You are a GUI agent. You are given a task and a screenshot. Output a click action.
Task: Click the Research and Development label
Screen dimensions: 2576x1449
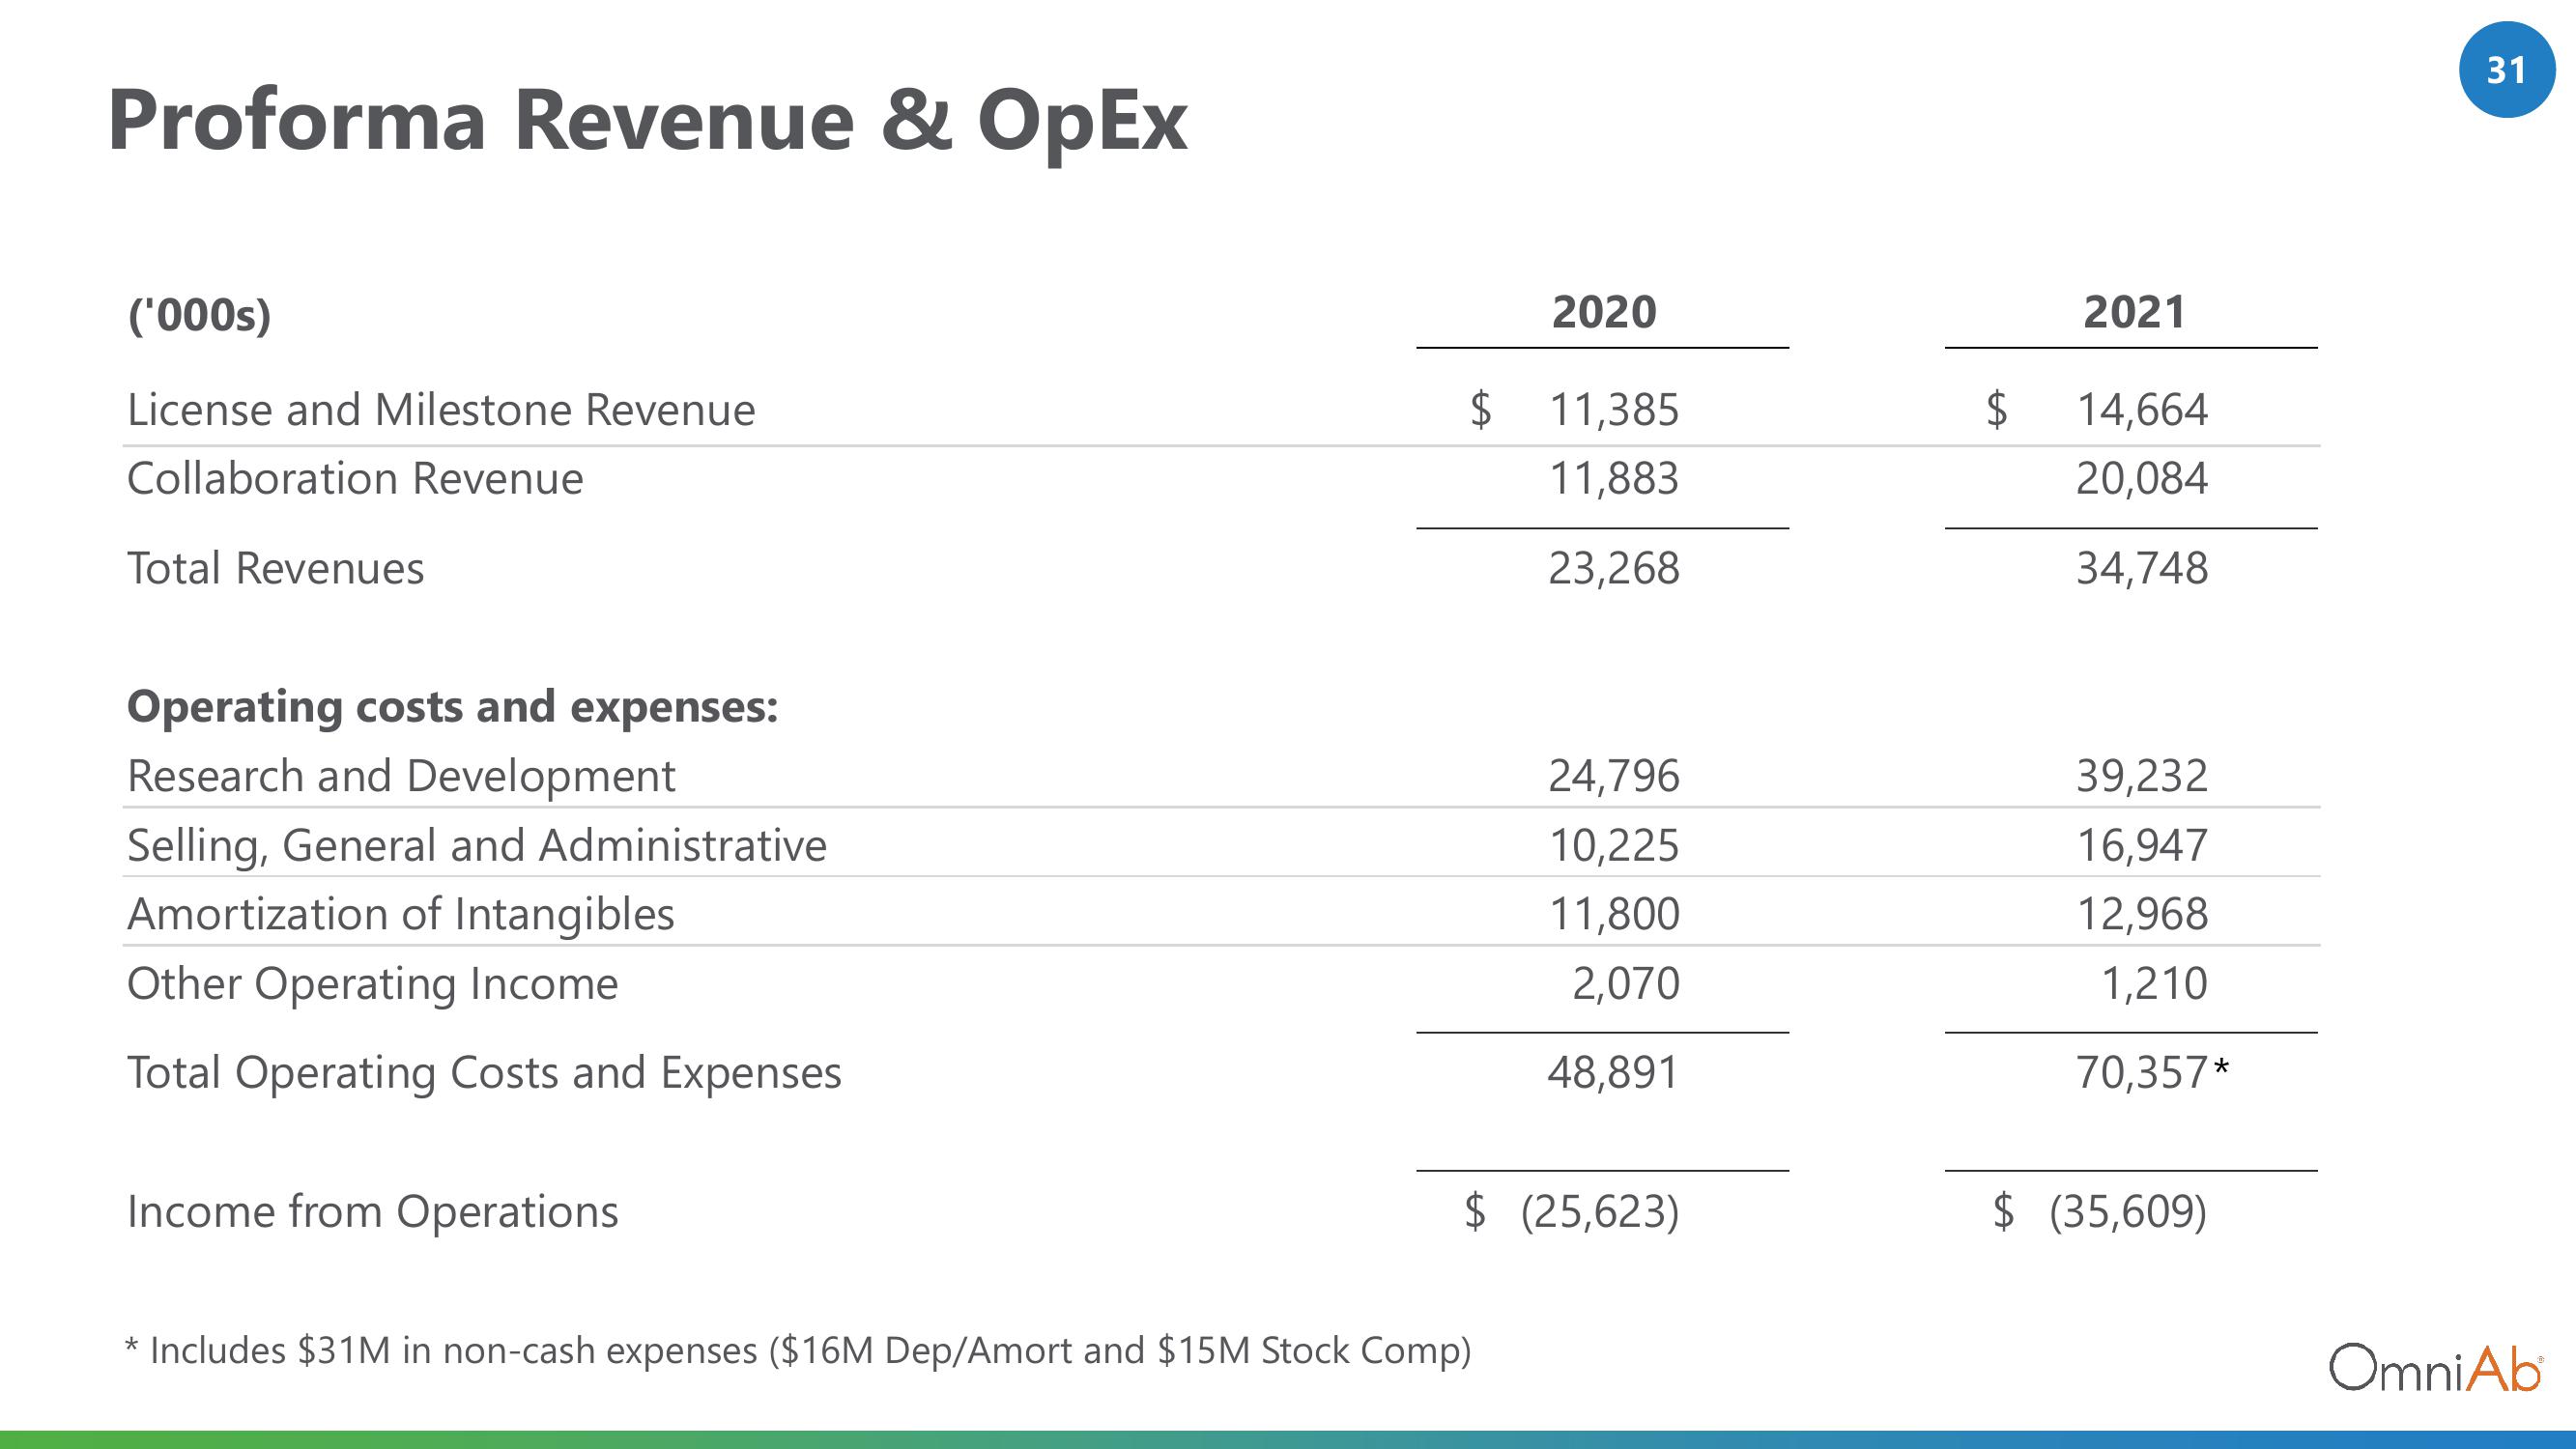point(401,776)
